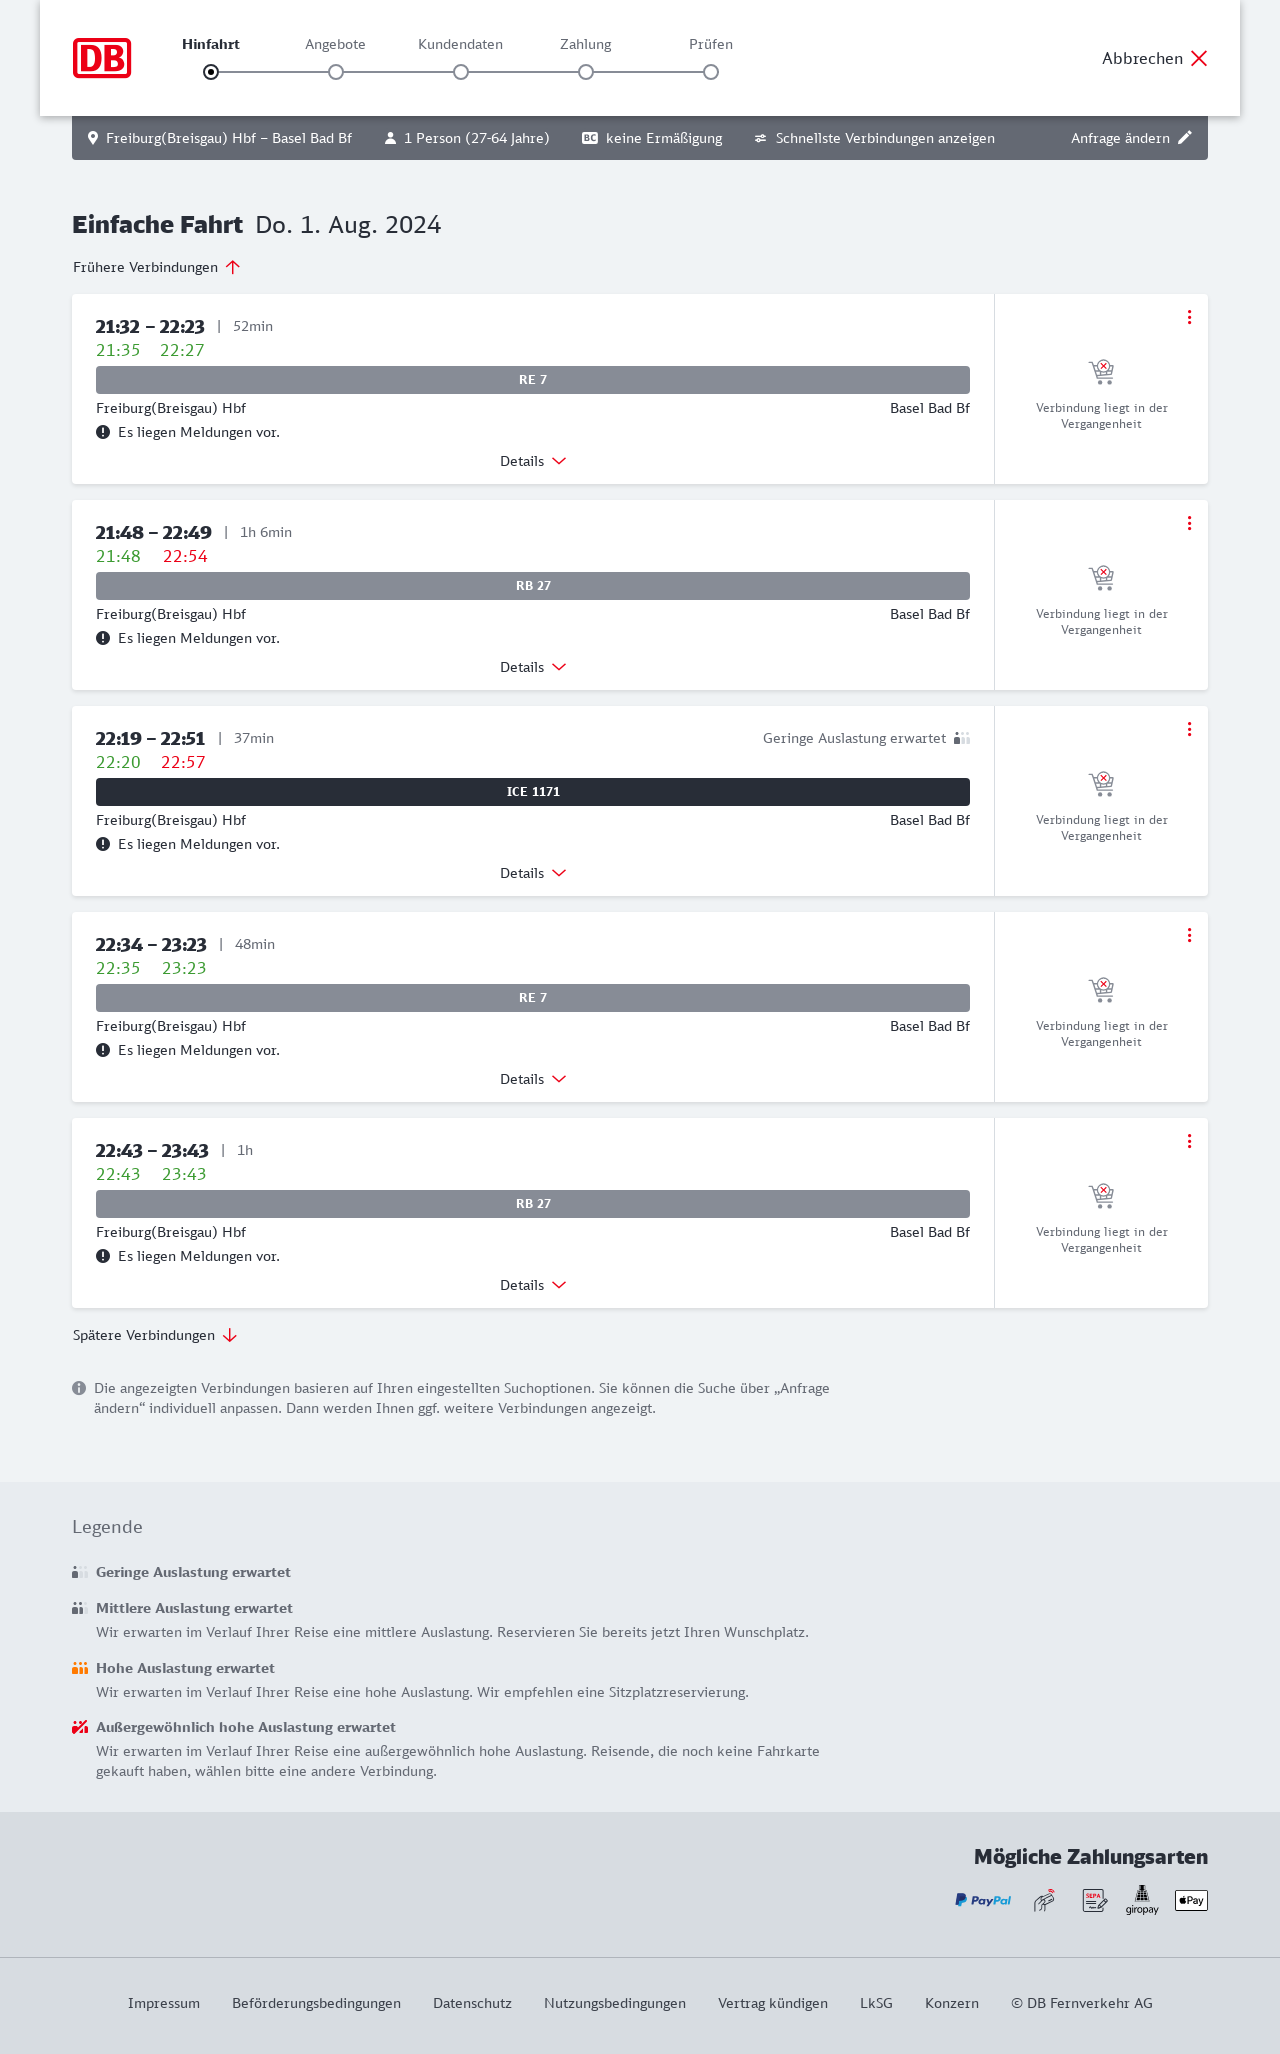Open three-dot menu for the 21:32 connection
1280x2054 pixels.
coord(1189,317)
